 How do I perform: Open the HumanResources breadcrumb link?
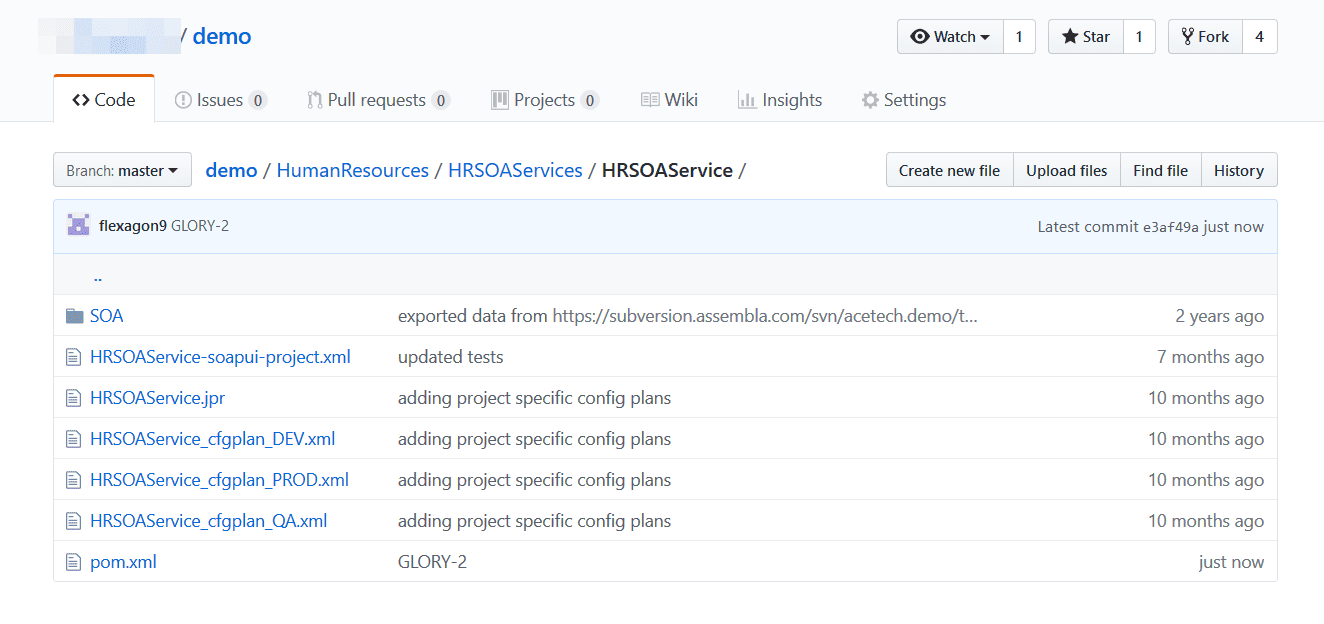[352, 170]
